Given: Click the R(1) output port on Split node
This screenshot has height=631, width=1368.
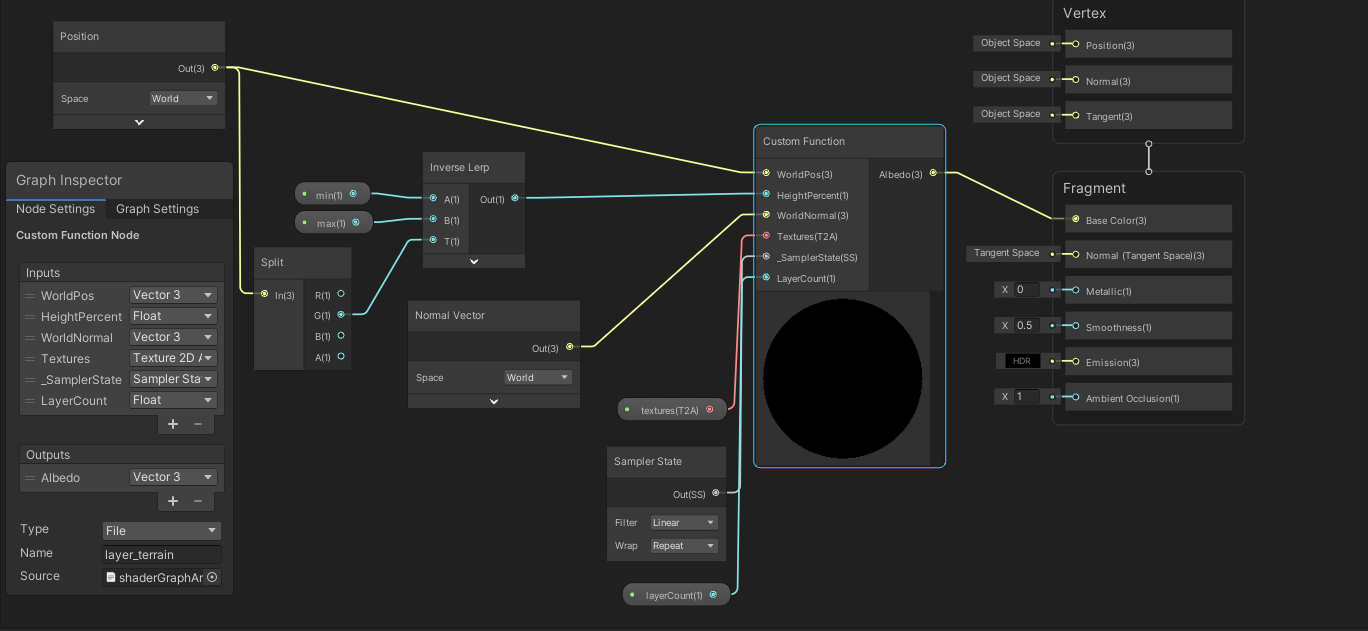Looking at the screenshot, I should pos(341,295).
